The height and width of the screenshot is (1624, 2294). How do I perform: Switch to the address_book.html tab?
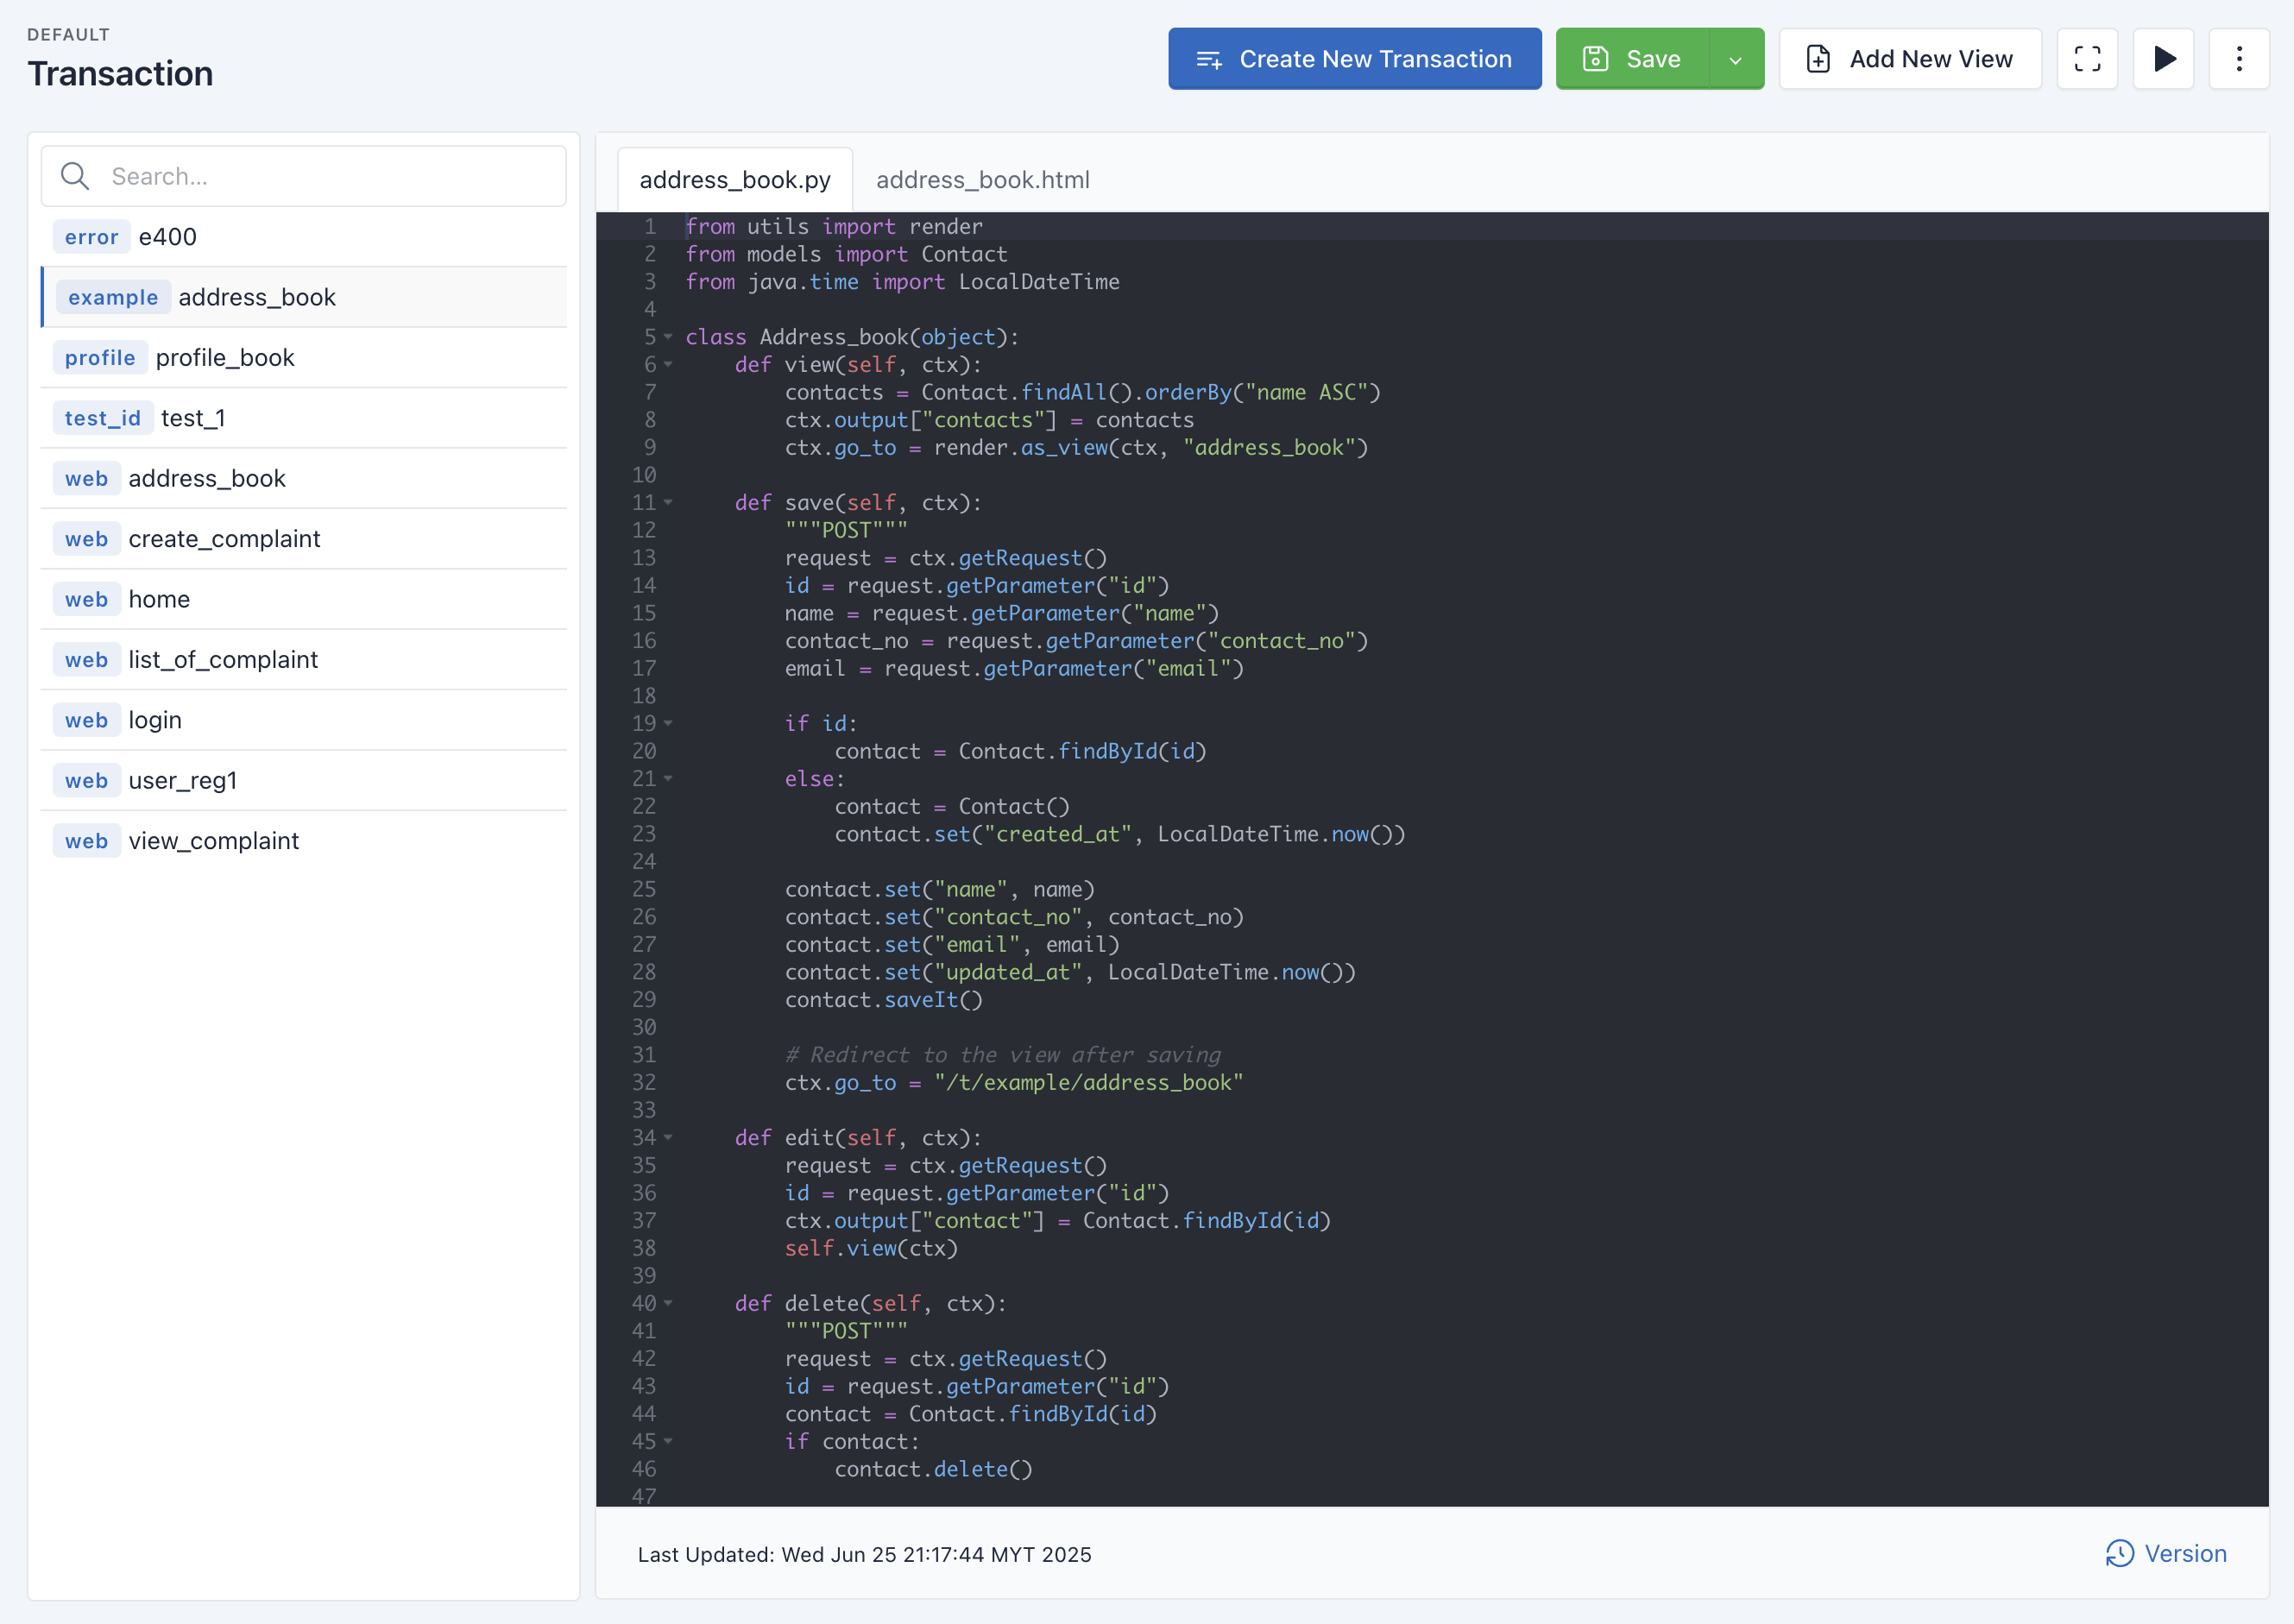click(983, 180)
